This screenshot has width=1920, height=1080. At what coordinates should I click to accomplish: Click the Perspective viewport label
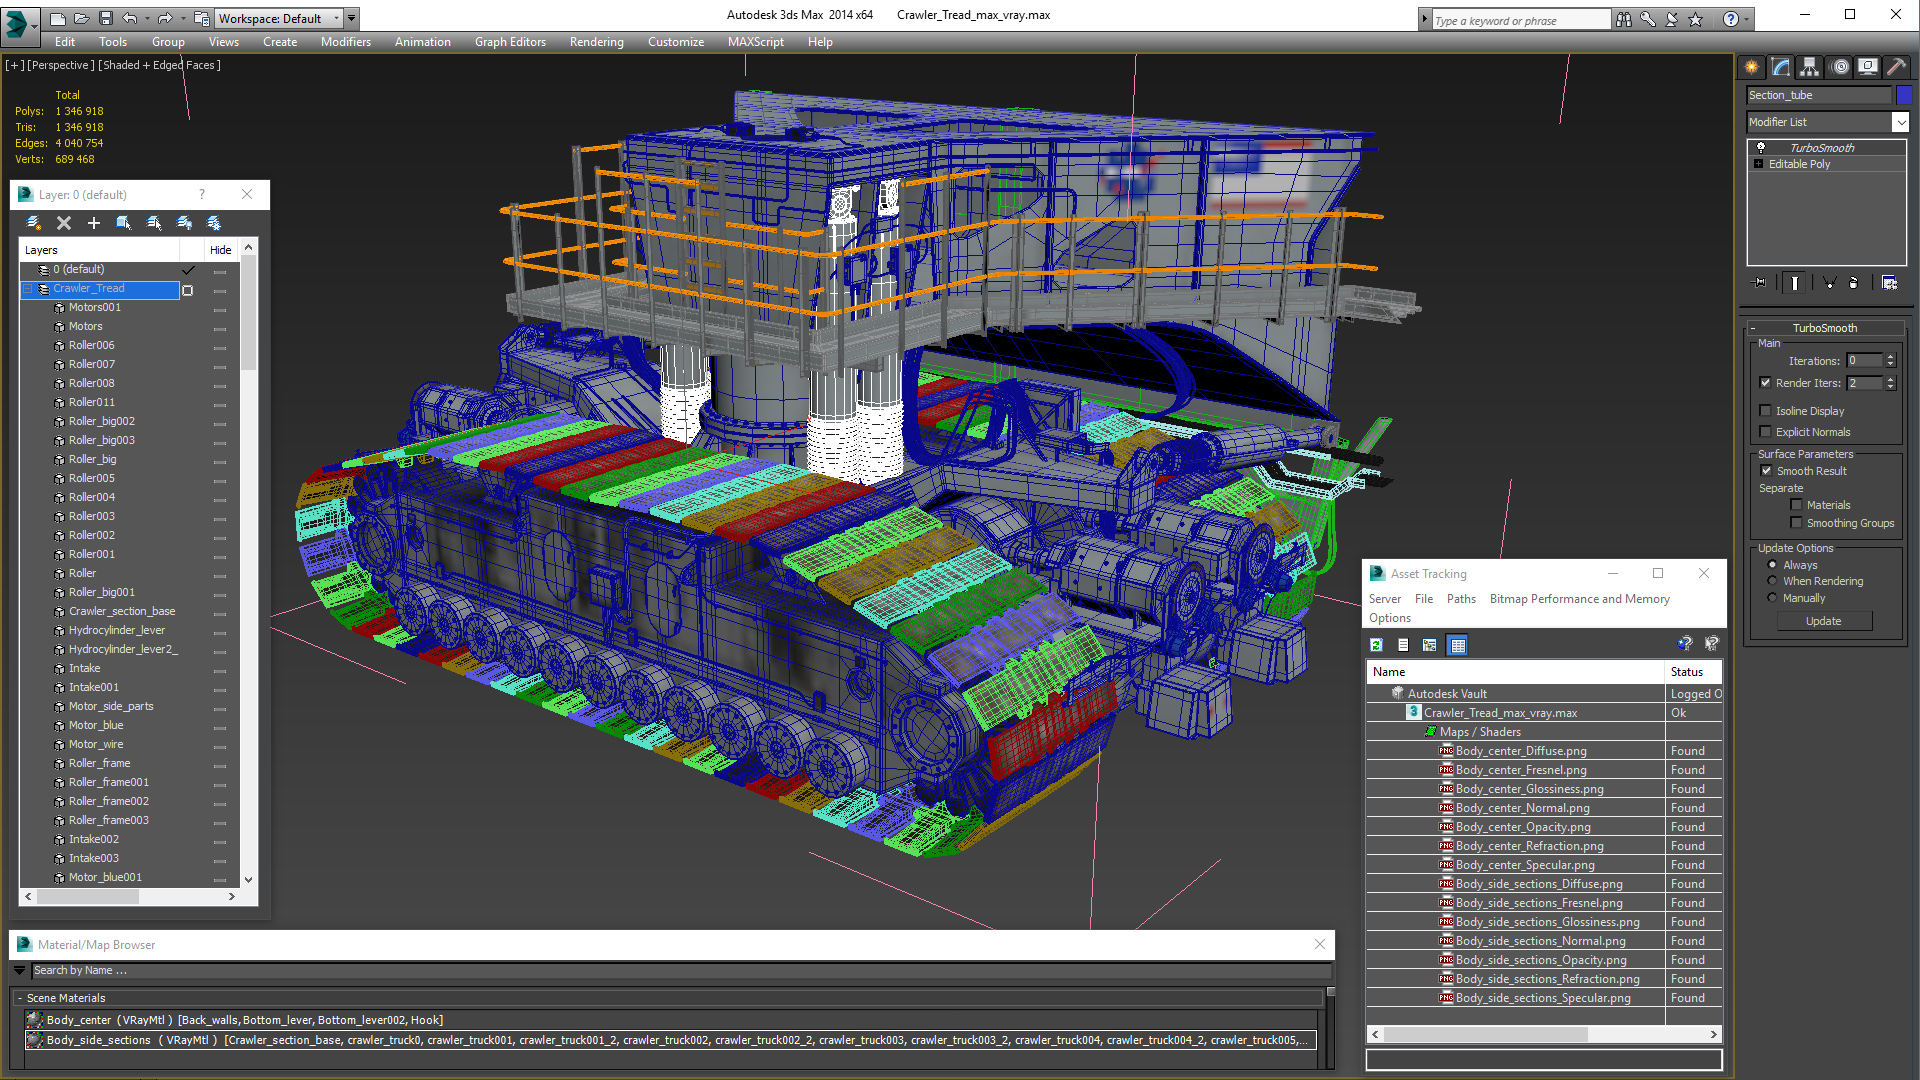pos(61,65)
